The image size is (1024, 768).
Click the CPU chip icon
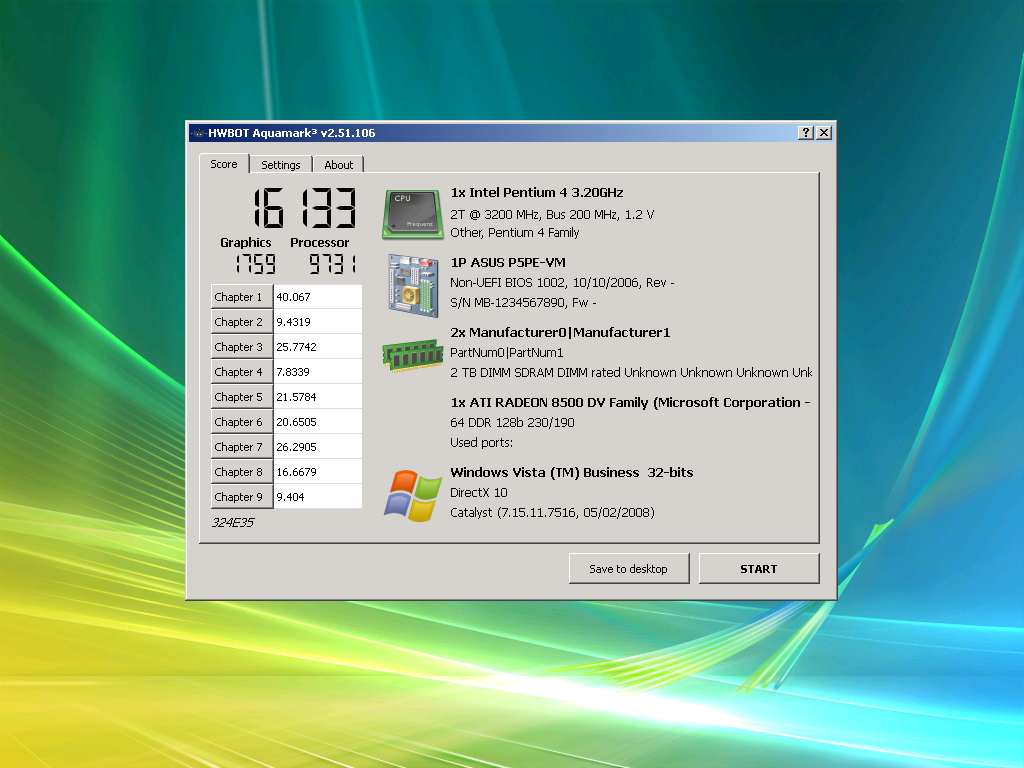coord(413,215)
